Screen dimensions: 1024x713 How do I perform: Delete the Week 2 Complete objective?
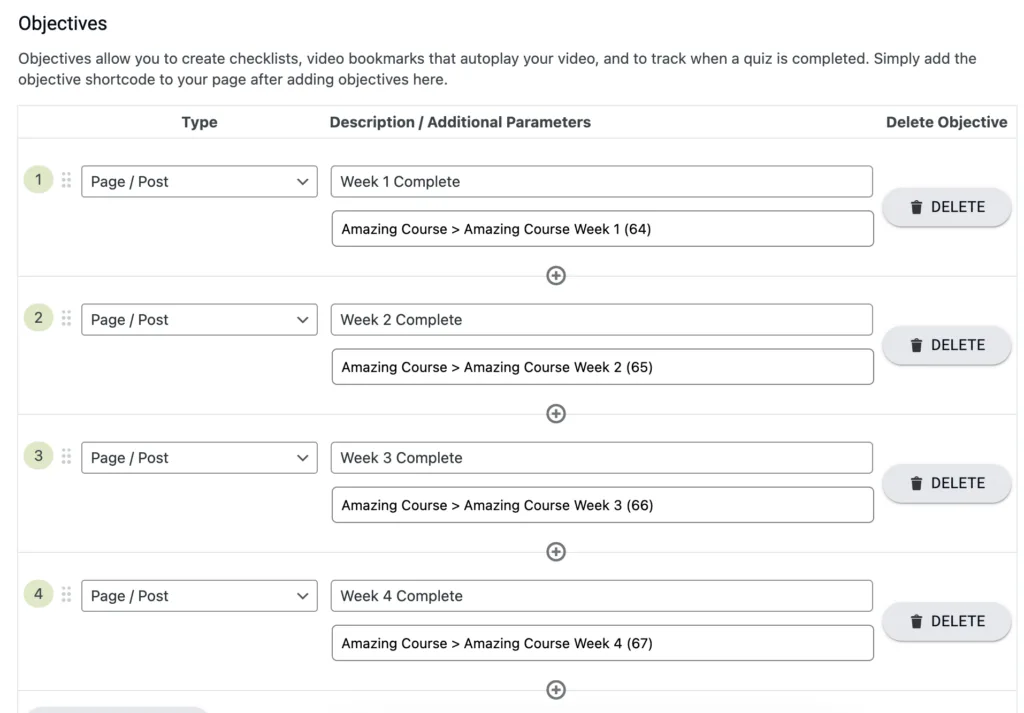946,345
